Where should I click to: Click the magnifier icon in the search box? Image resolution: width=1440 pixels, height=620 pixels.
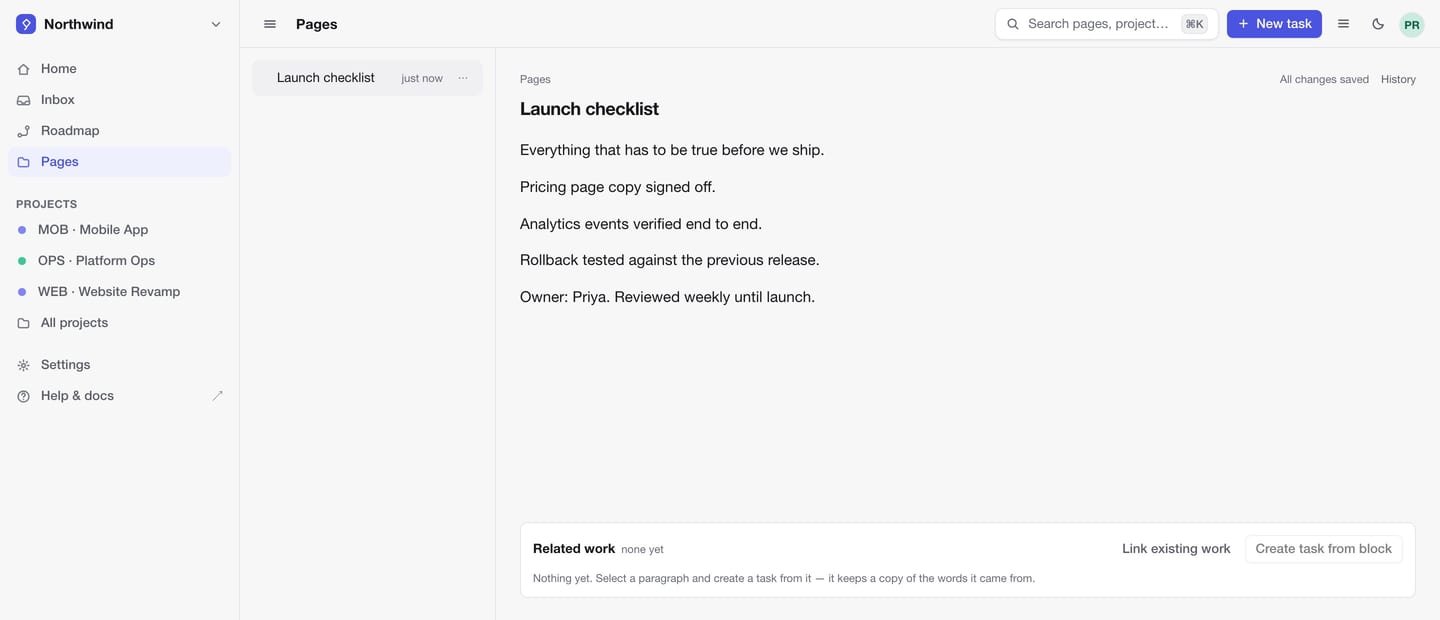pos(1013,24)
